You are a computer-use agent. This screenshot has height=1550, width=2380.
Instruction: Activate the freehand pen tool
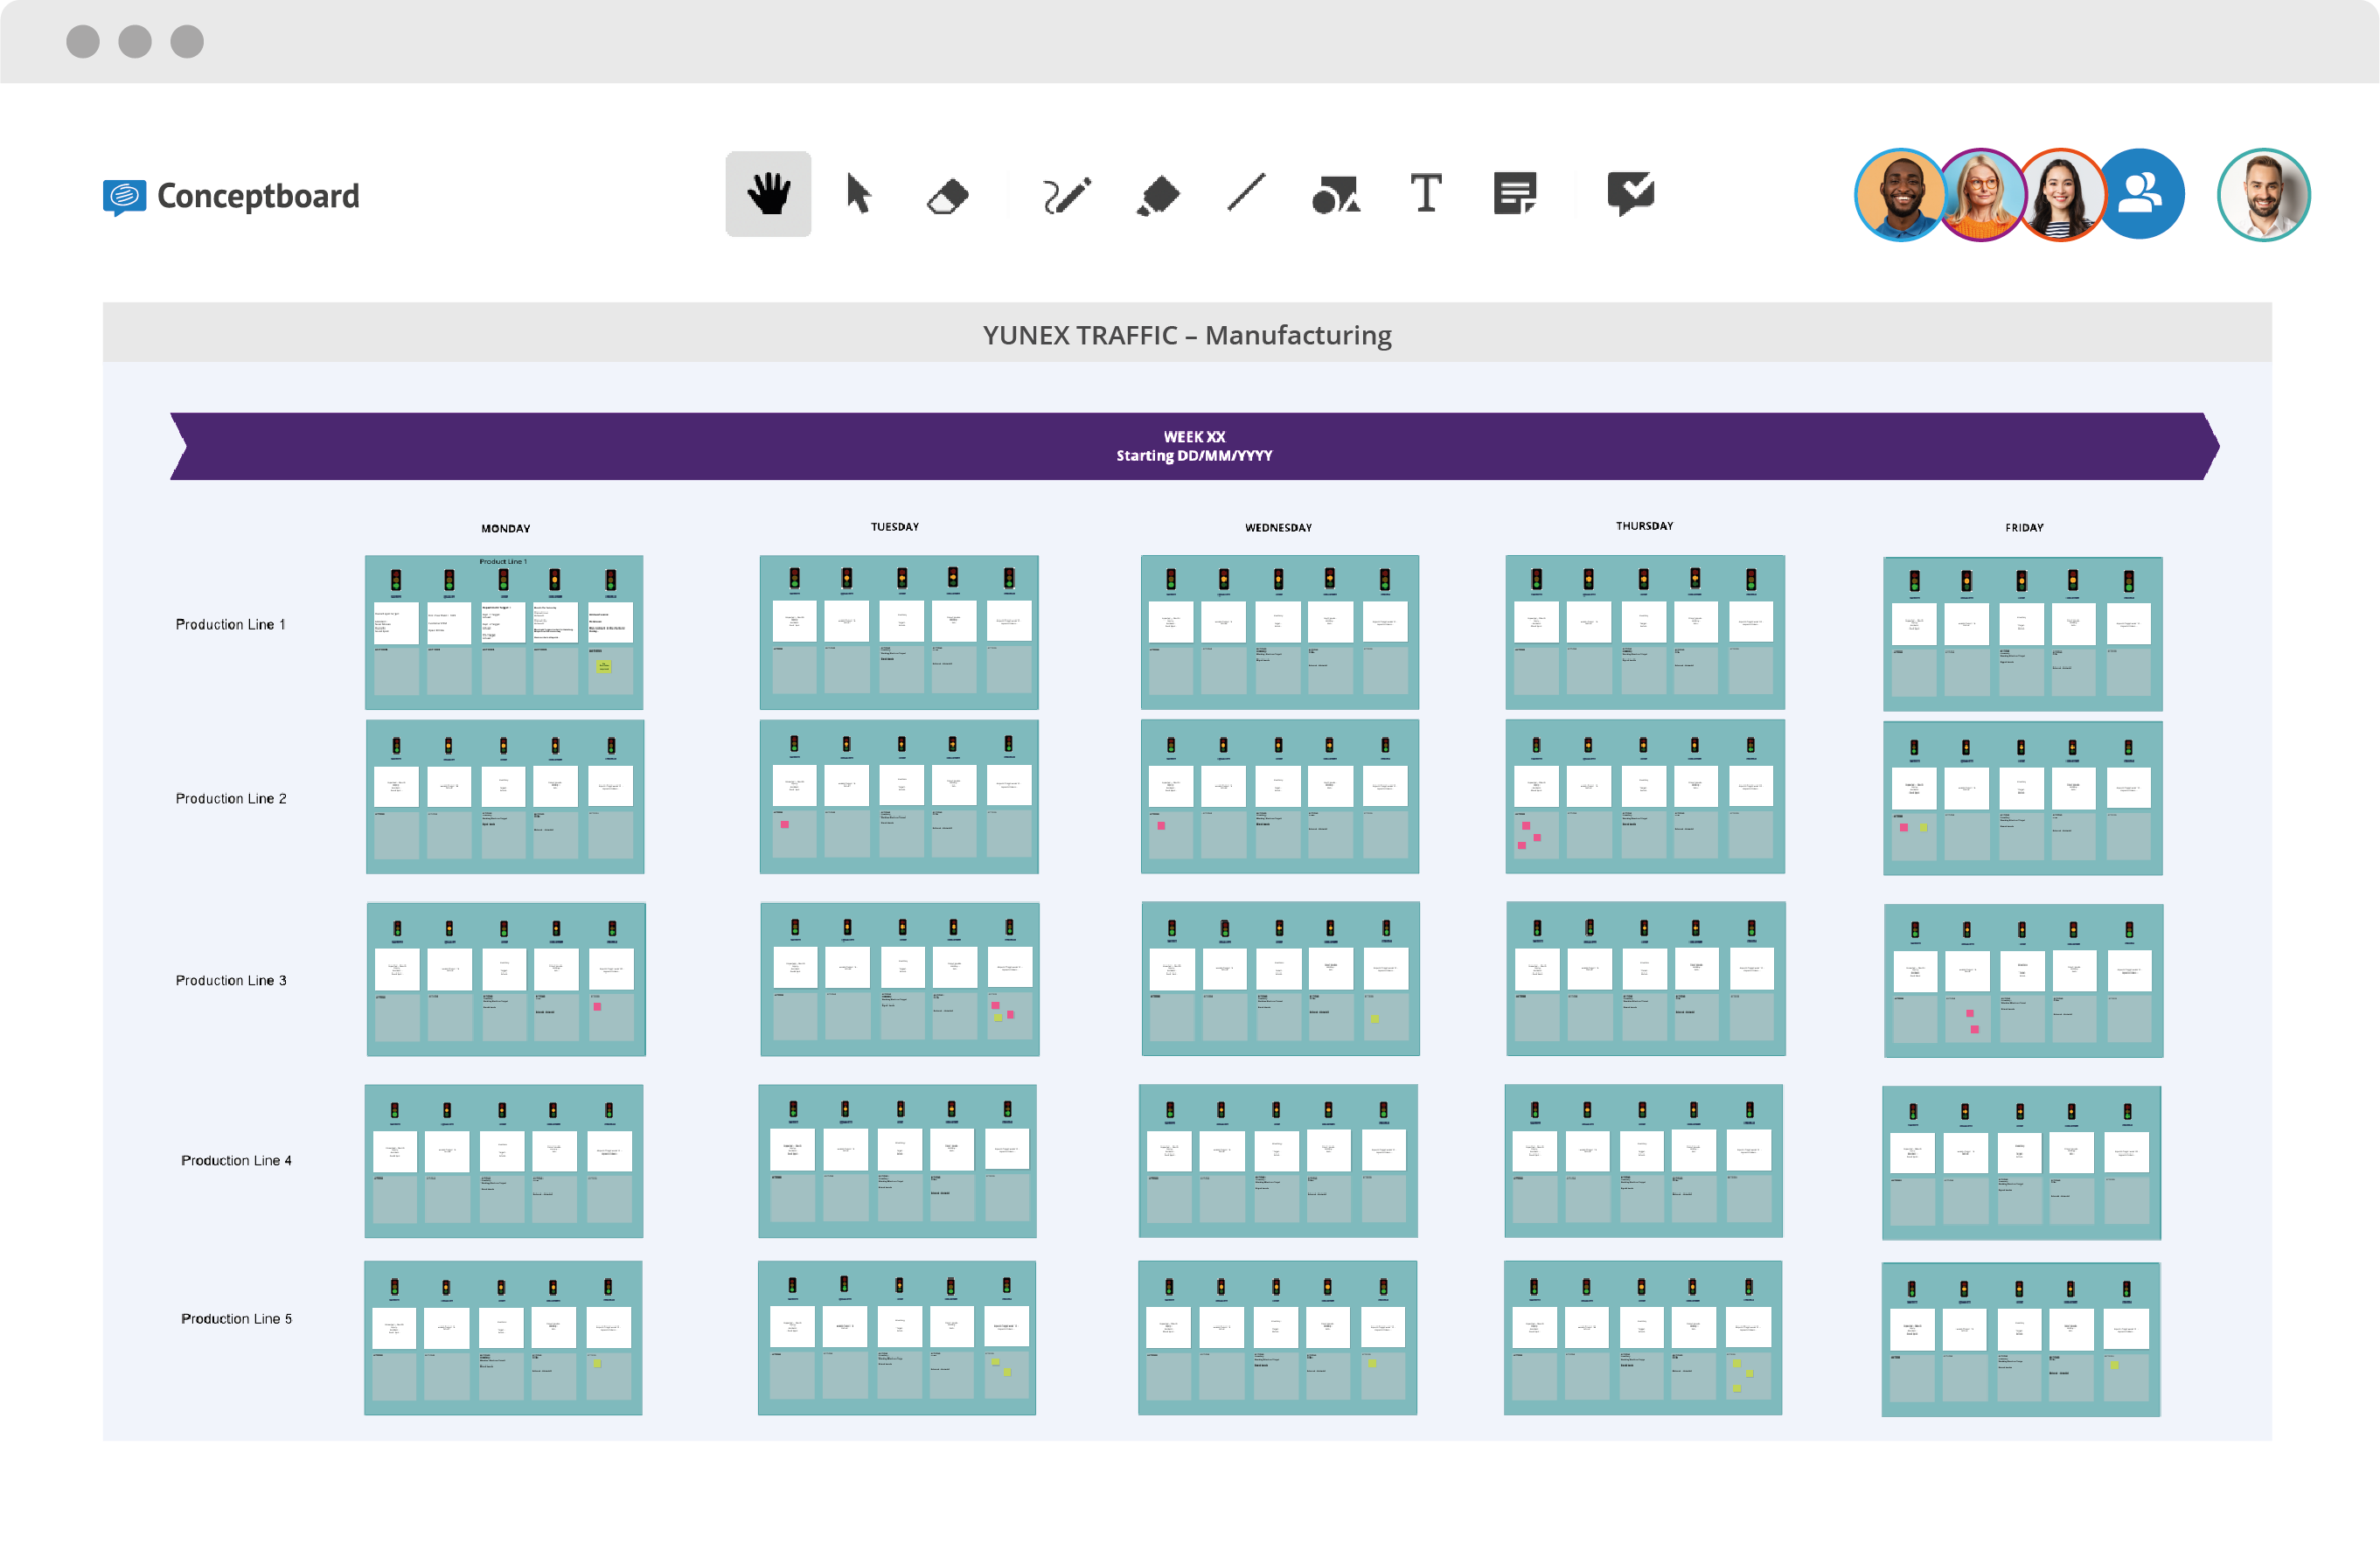(x=1066, y=195)
